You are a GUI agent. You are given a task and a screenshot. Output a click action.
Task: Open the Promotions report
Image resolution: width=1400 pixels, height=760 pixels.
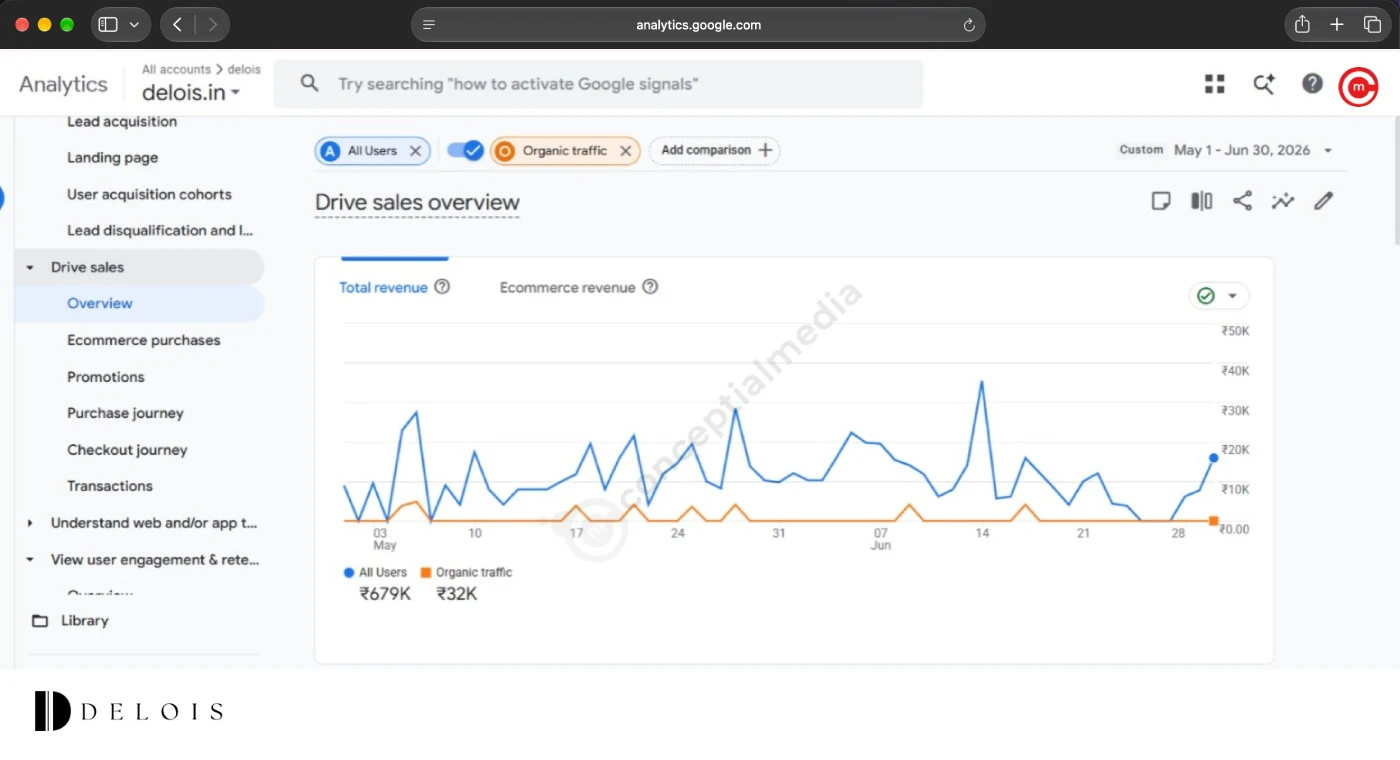pyautogui.click(x=106, y=377)
